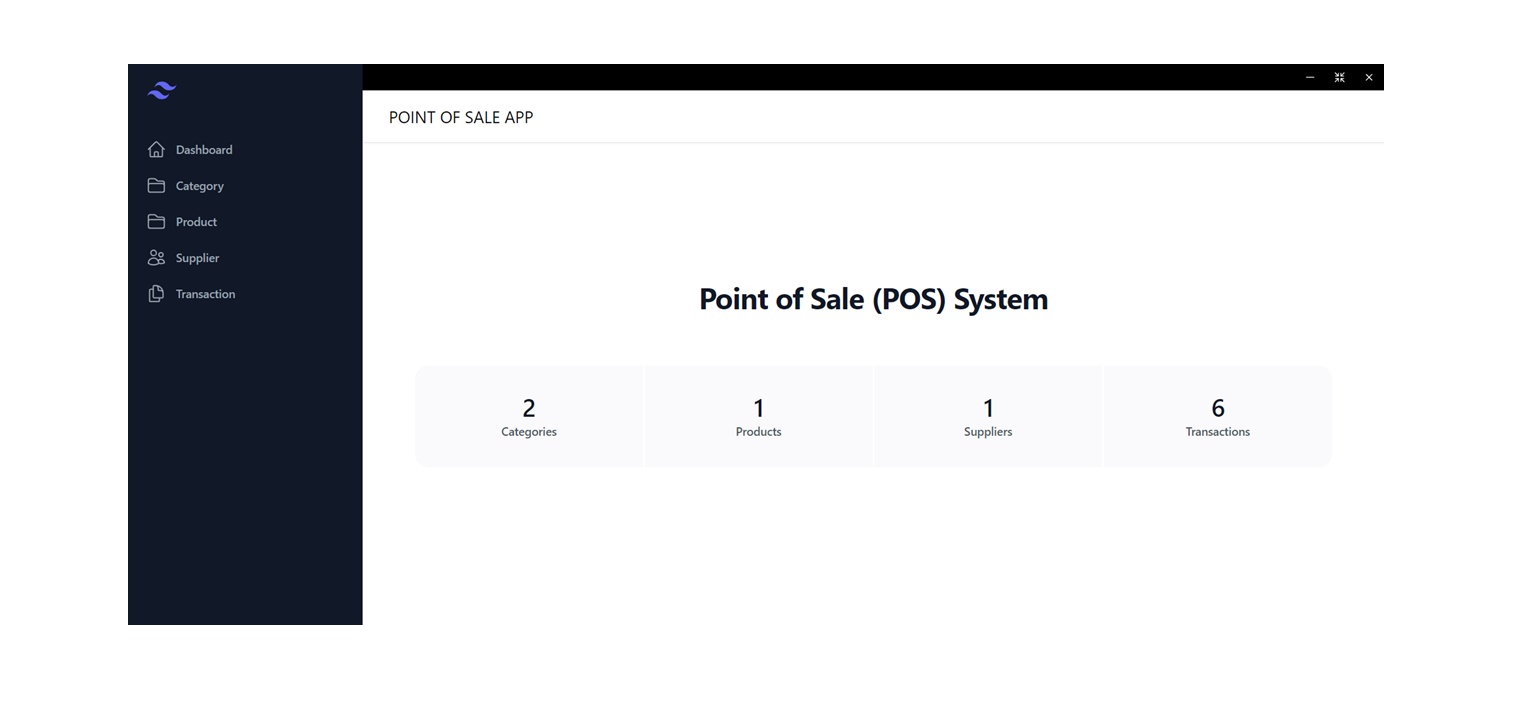
Task: Click the POINT OF SALE APP header title
Action: tap(461, 118)
